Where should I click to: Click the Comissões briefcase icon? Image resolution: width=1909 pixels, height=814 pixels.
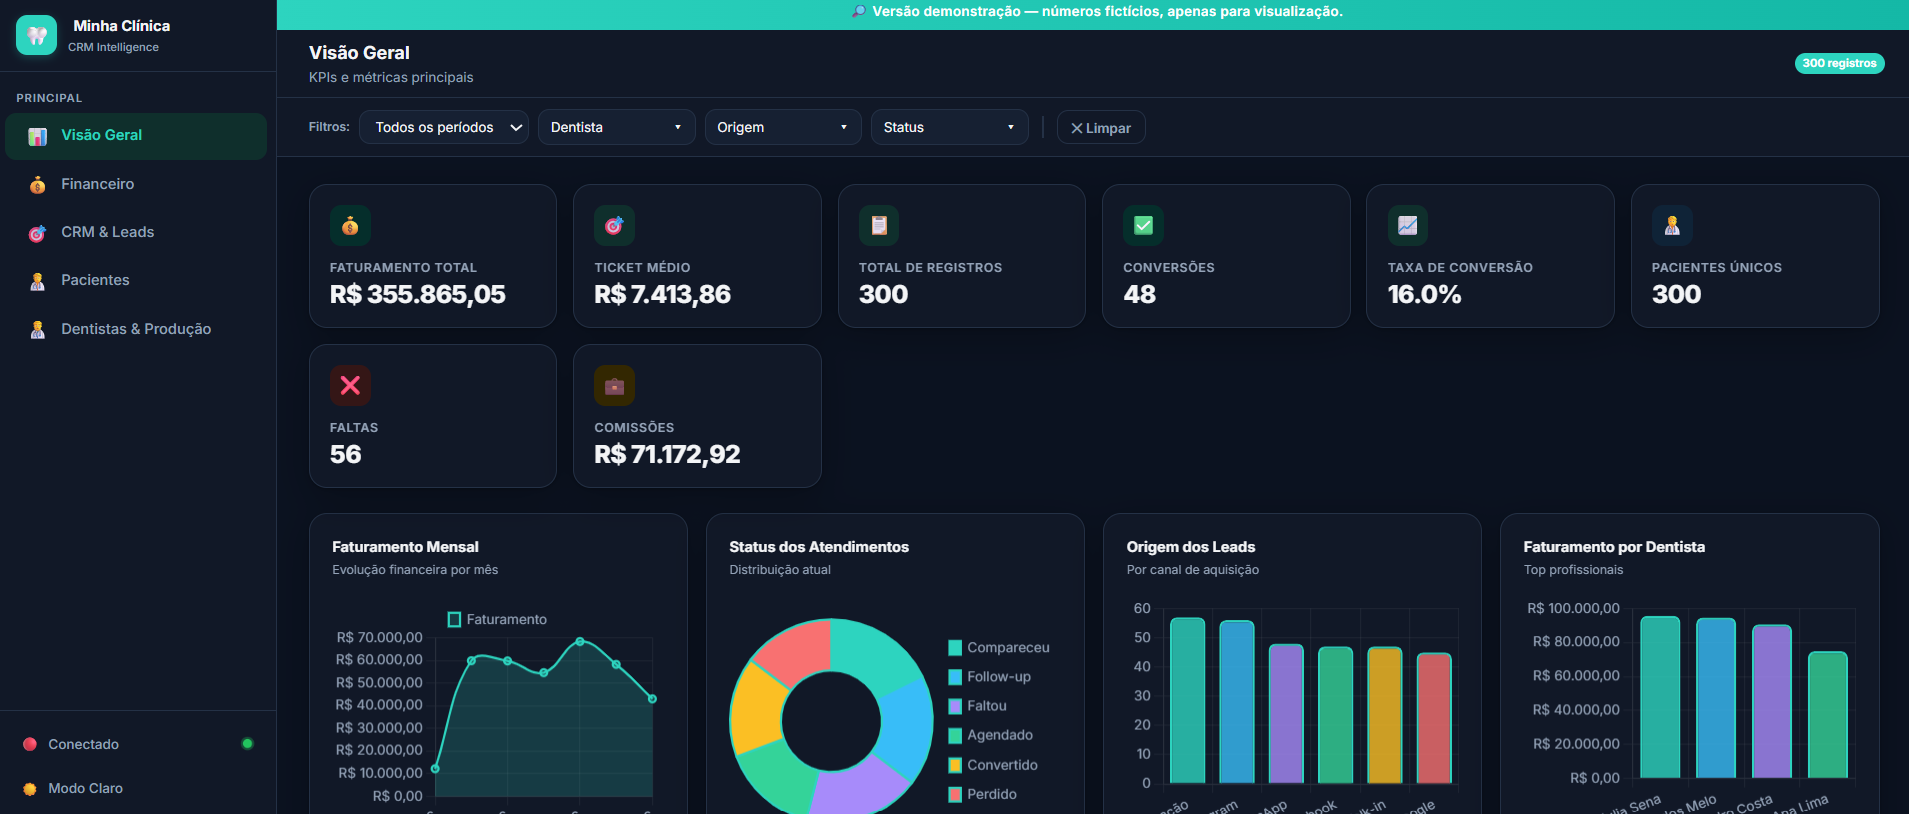[x=614, y=385]
